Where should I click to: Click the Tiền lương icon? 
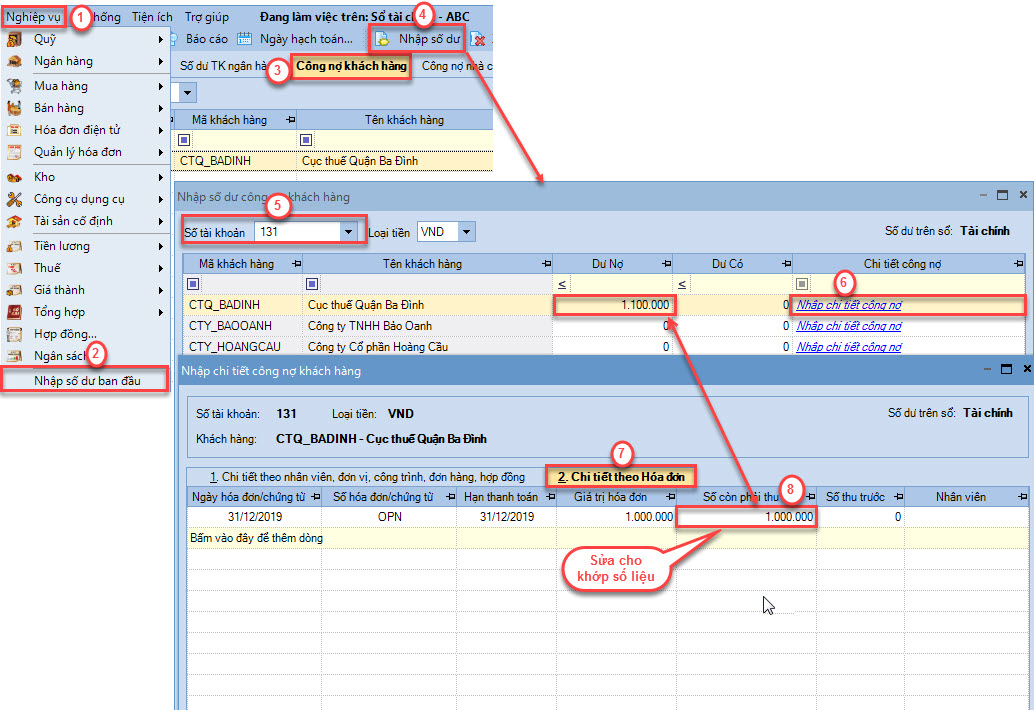pos(14,247)
